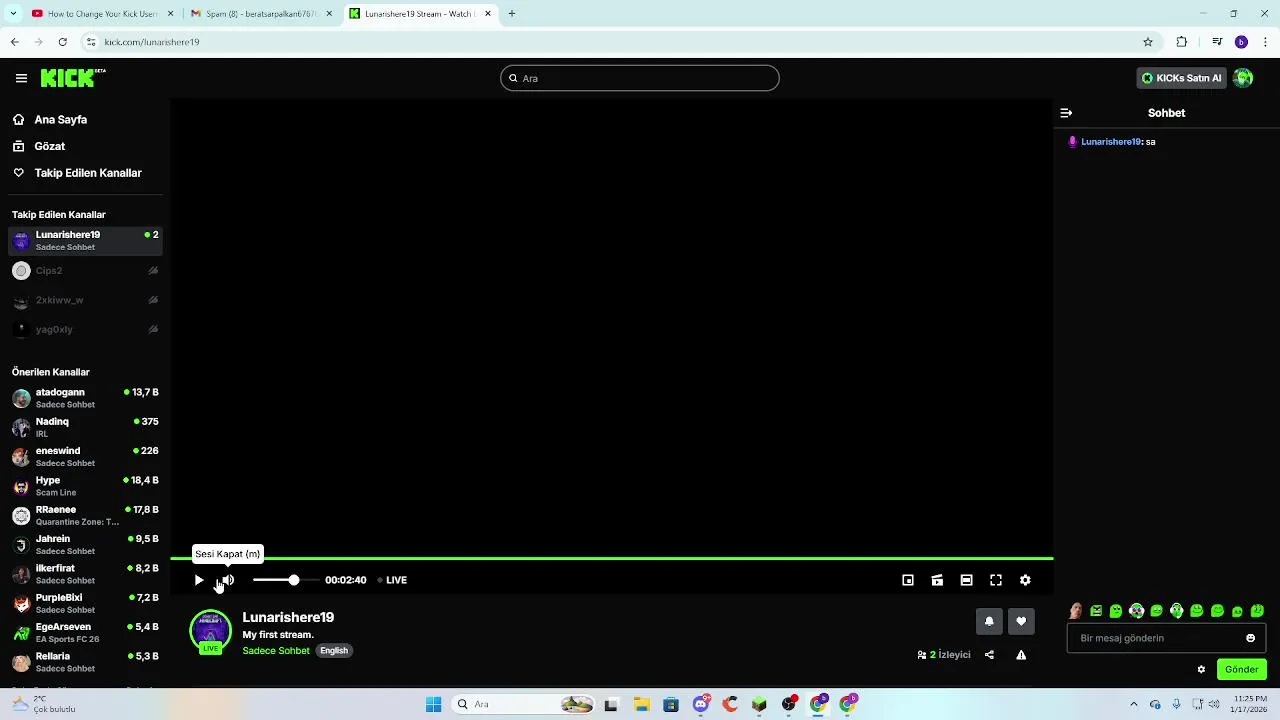Click the Ara search field
Viewport: 1280px width, 720px height.
pos(640,78)
